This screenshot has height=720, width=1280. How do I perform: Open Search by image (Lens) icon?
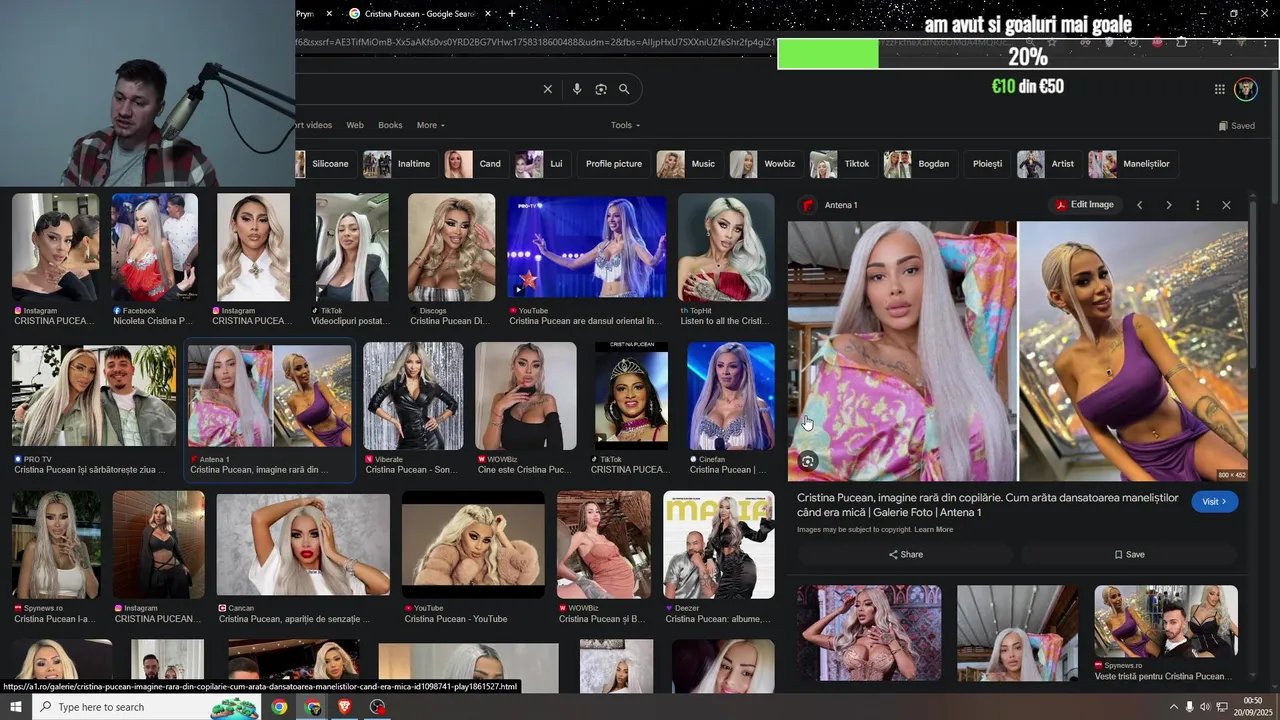pyautogui.click(x=601, y=89)
